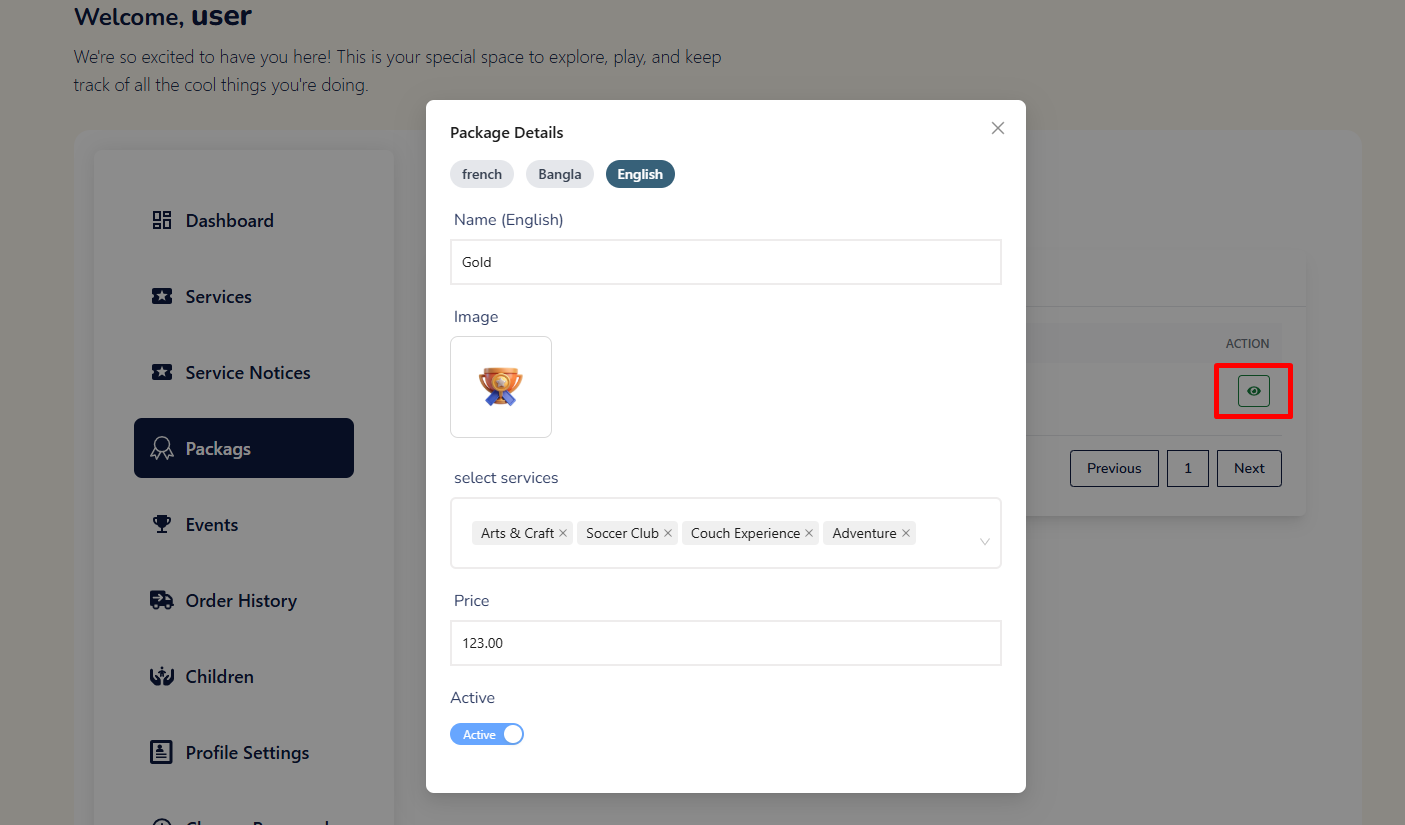Switch to the Bangla language tab

coord(560,174)
